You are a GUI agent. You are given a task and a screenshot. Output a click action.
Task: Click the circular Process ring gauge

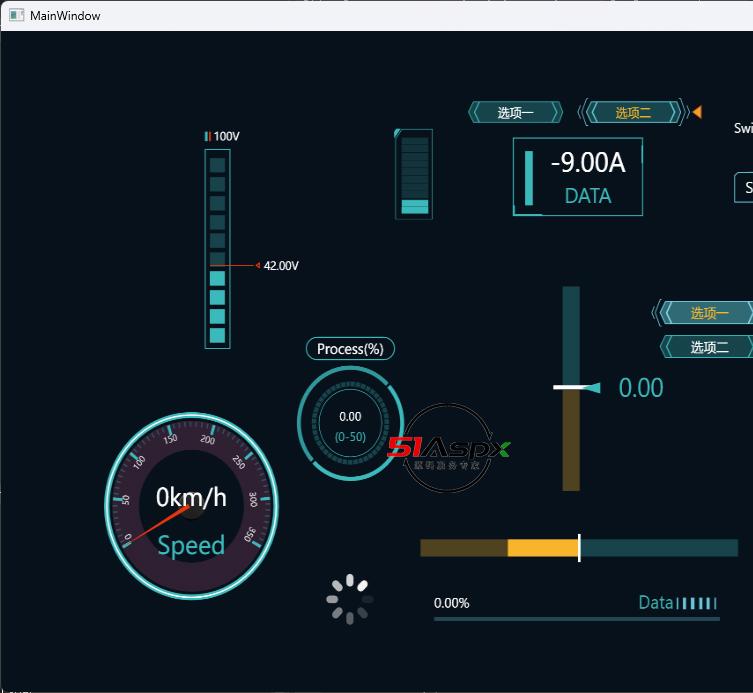click(x=350, y=423)
